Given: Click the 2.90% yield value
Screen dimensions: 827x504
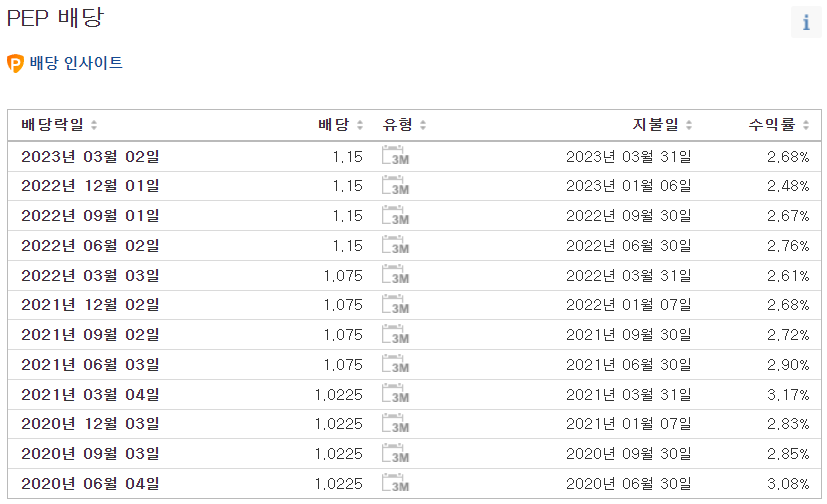Looking at the screenshot, I should (788, 365).
